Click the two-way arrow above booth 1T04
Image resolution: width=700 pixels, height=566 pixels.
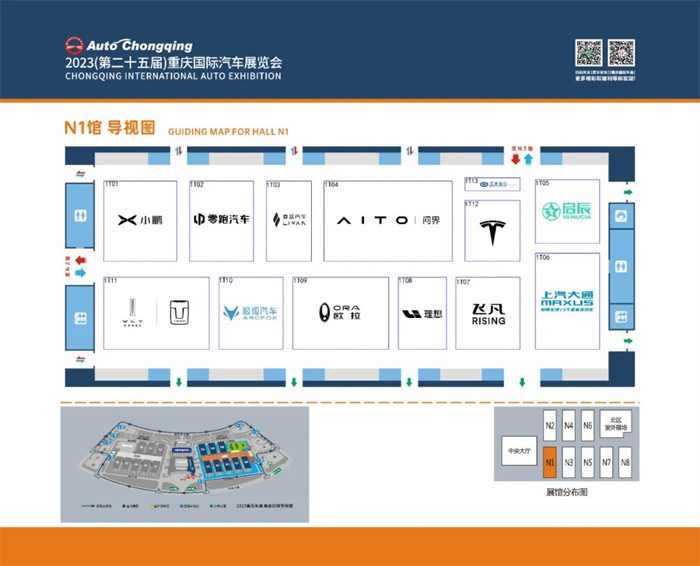click(409, 151)
